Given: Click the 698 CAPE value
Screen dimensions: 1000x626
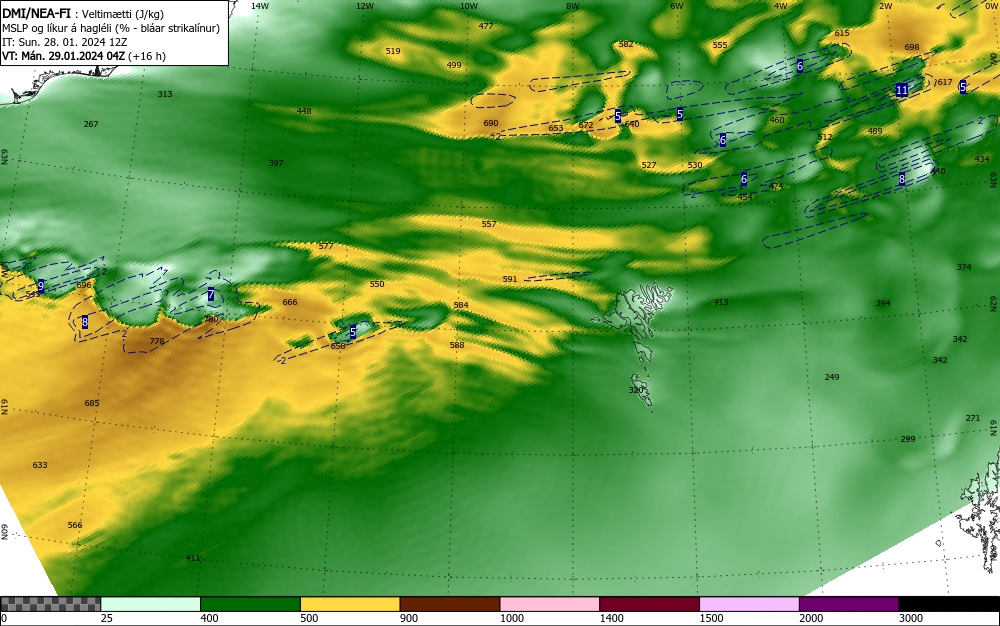Looking at the screenshot, I should pos(912,47).
